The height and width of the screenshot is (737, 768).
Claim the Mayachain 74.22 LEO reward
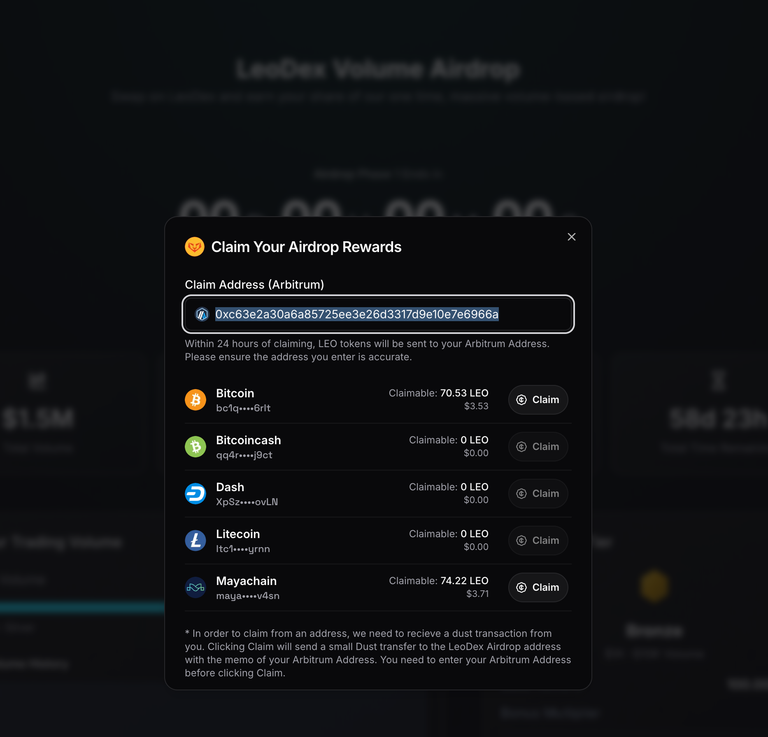click(x=538, y=588)
